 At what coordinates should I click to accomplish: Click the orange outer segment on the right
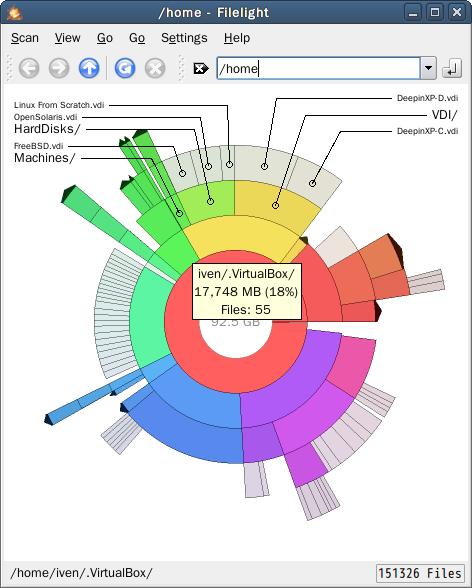382,257
